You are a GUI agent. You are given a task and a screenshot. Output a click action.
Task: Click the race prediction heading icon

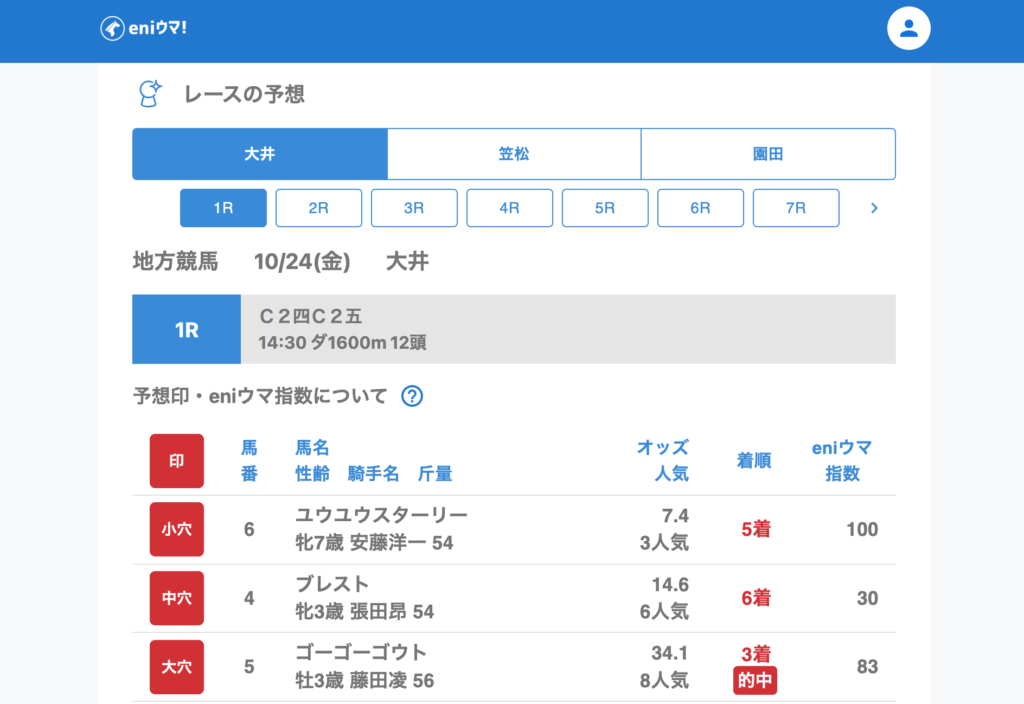point(150,94)
